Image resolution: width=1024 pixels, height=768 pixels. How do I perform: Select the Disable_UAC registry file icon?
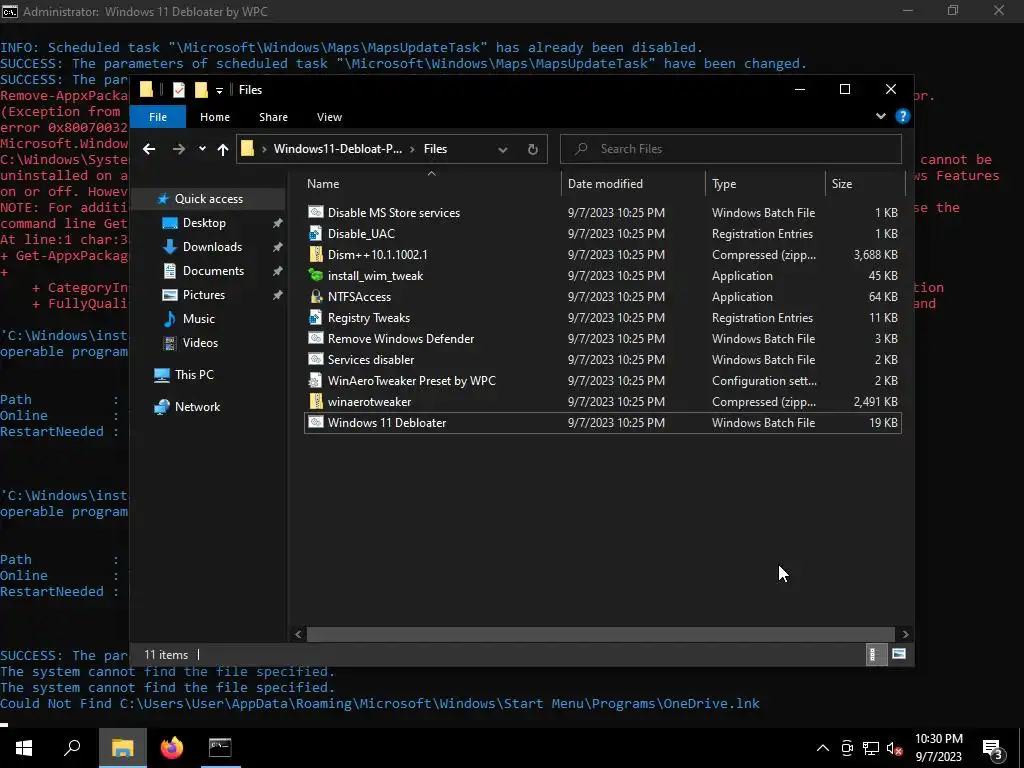(315, 233)
